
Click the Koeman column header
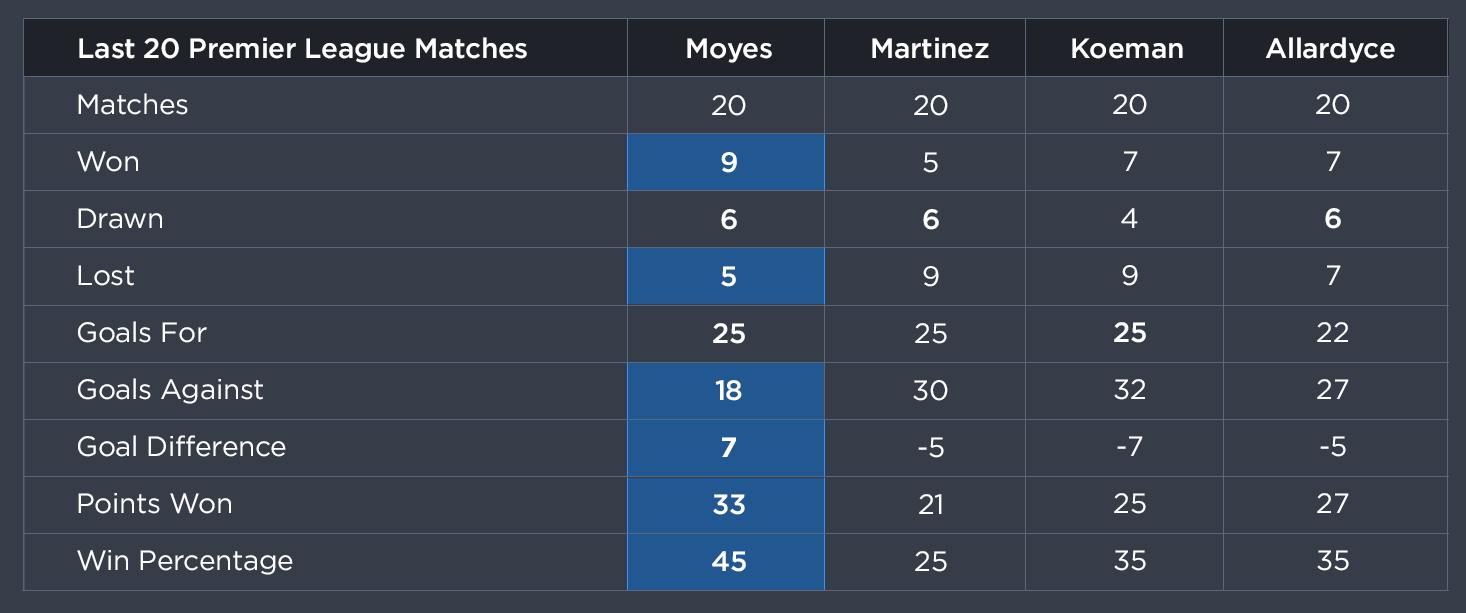pos(1128,48)
